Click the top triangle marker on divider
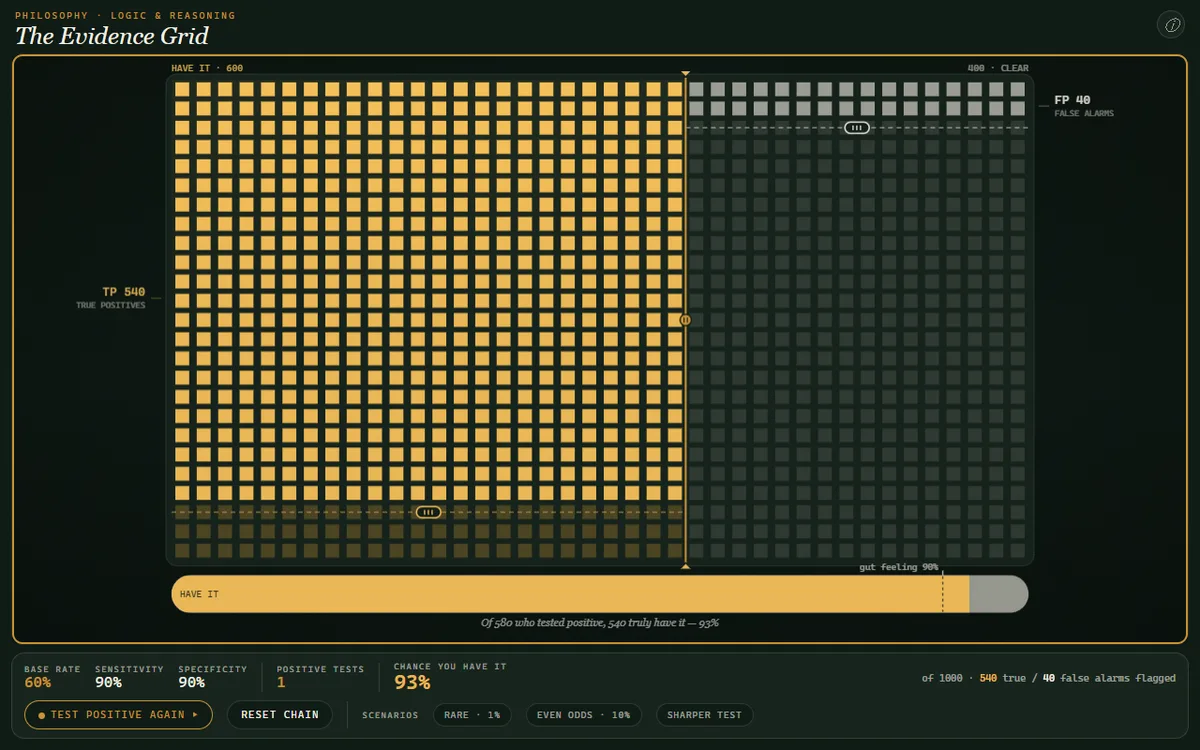 click(x=685, y=74)
